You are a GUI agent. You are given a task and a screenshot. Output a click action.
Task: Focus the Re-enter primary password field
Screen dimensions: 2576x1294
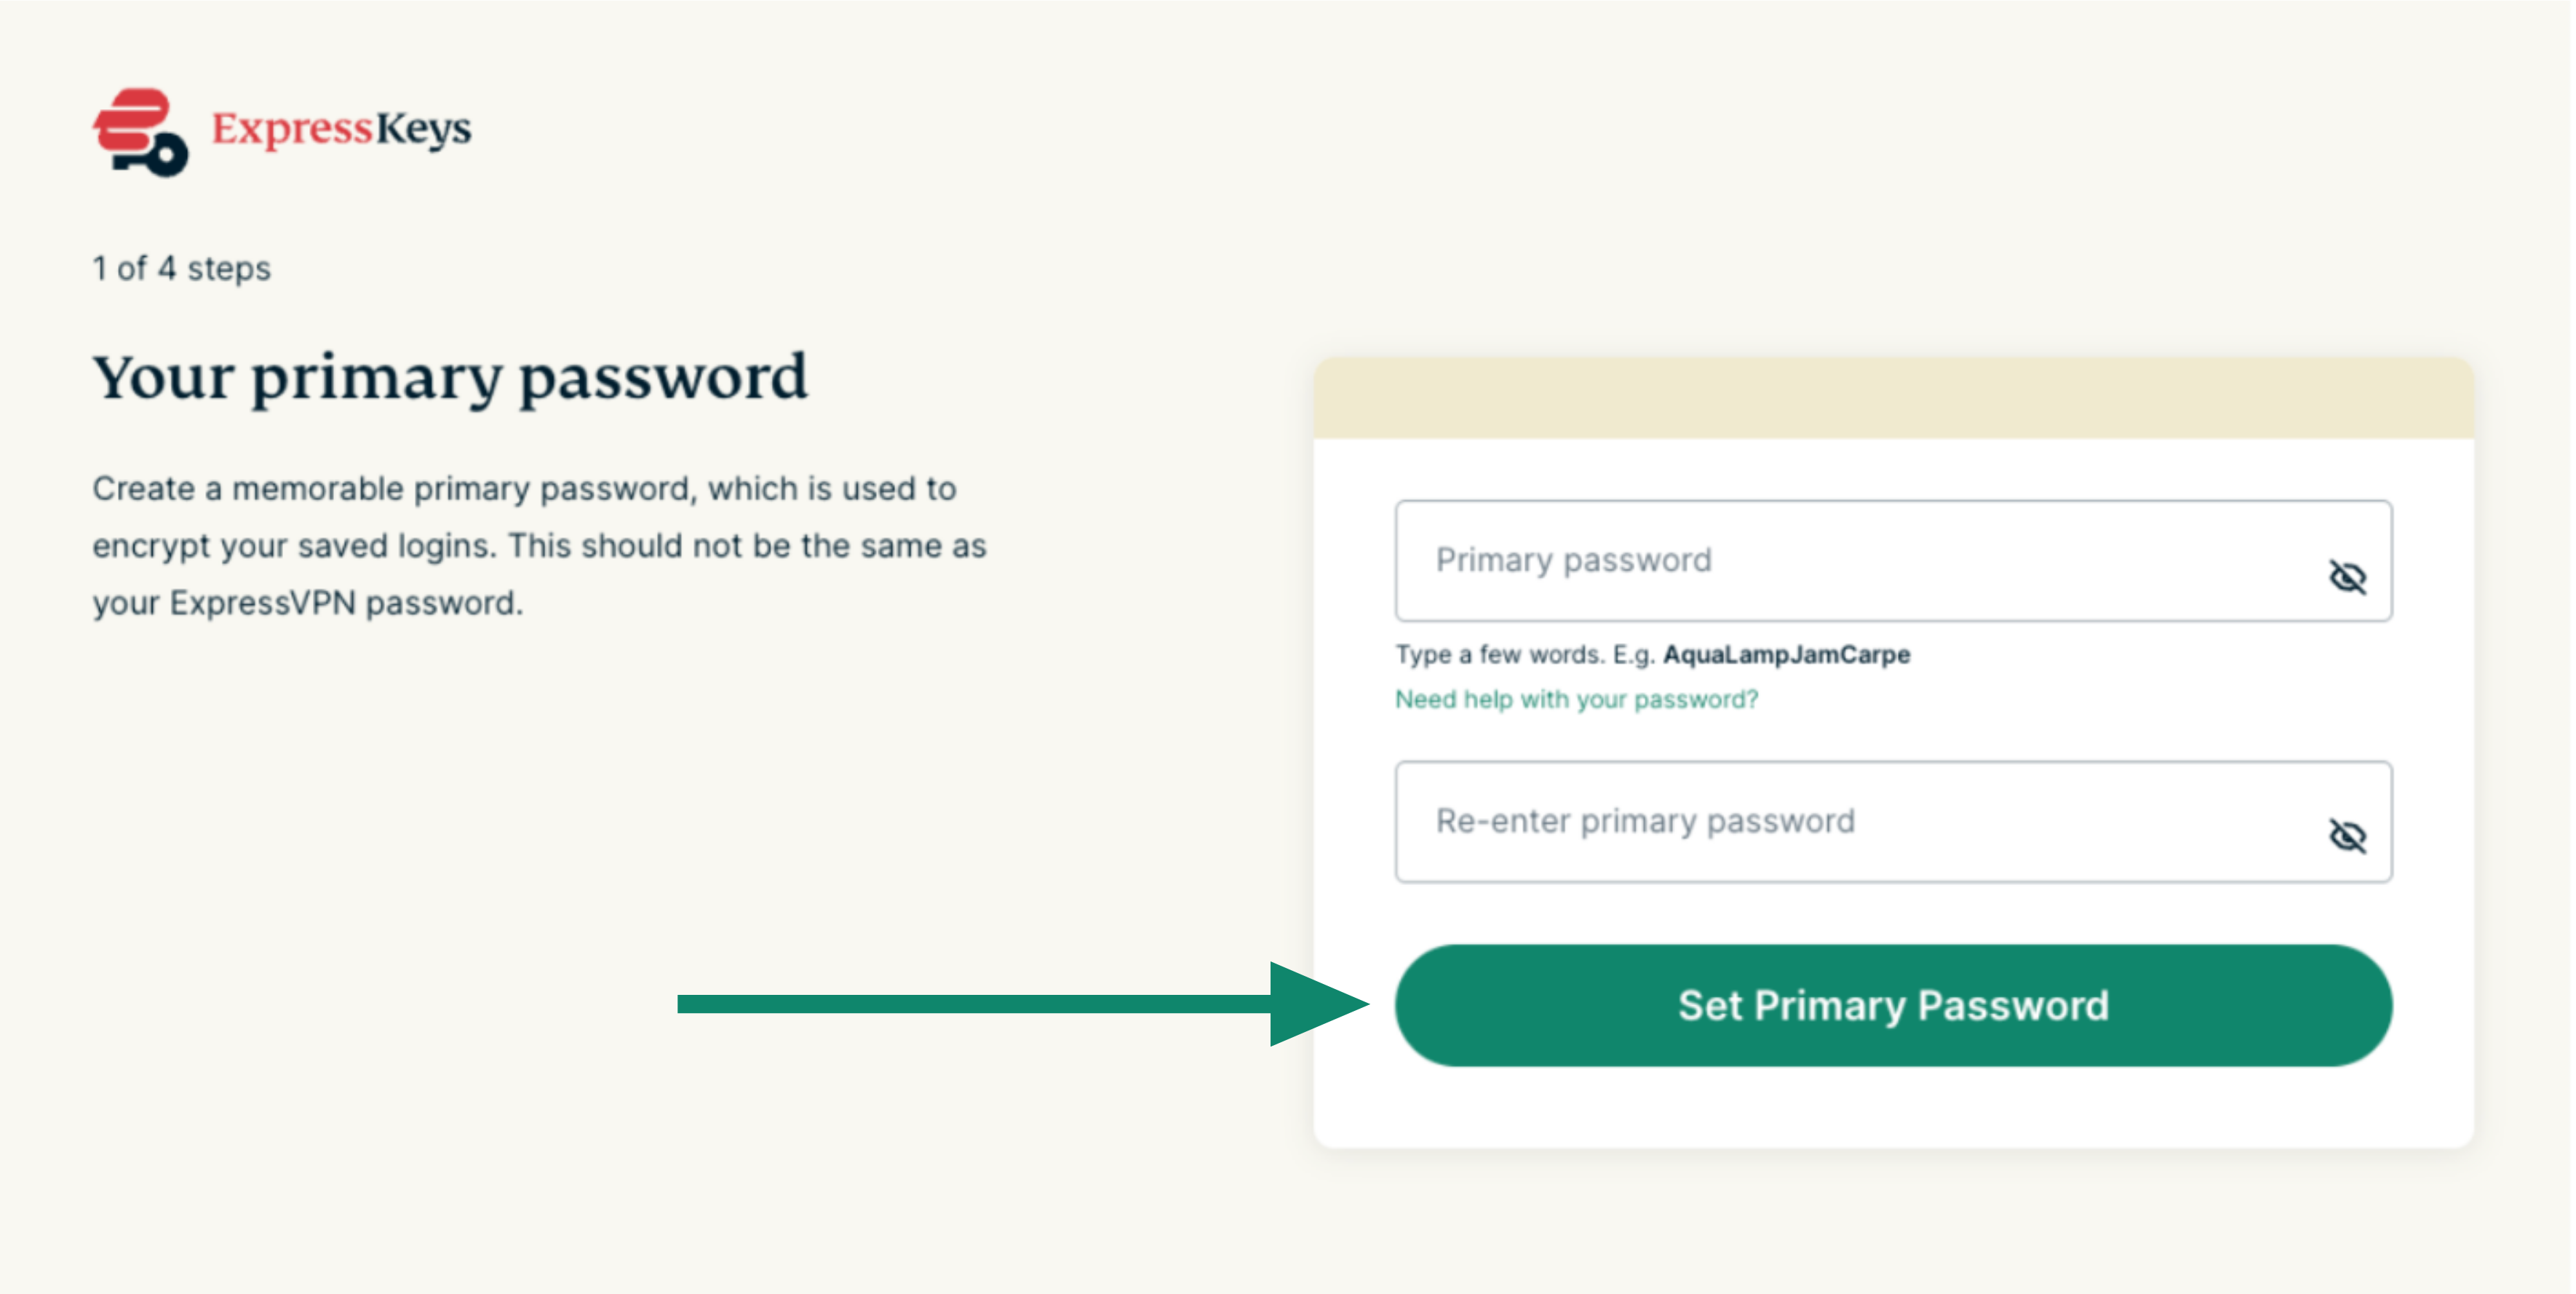pyautogui.click(x=1850, y=821)
